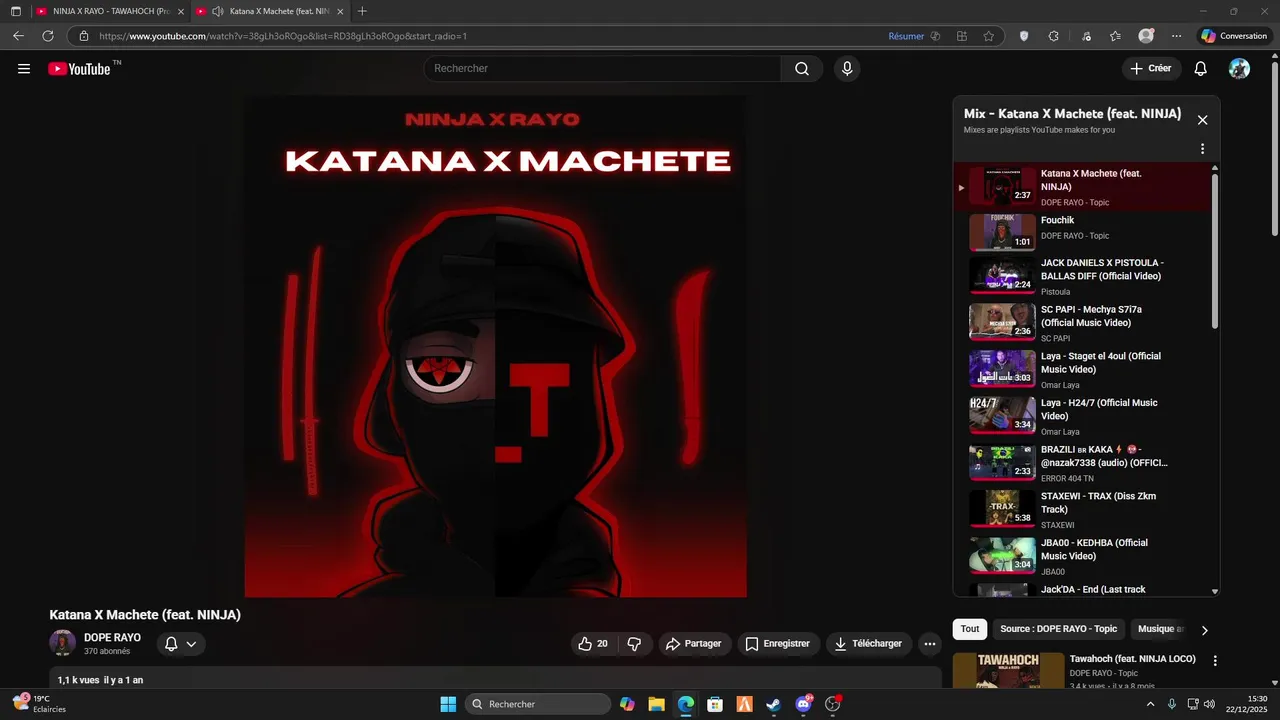Open the split screen browser icon

coord(962,36)
